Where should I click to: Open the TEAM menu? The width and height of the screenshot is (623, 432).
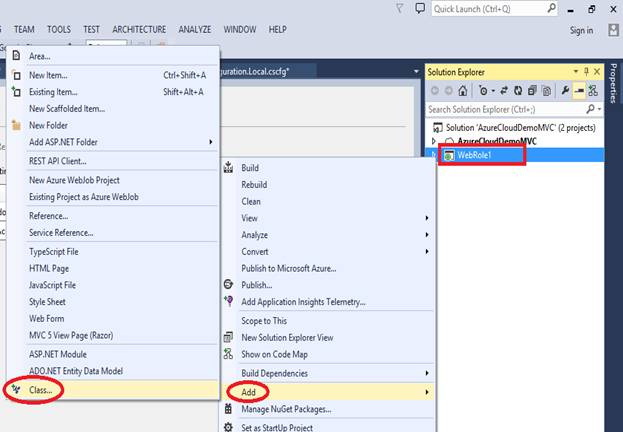(24, 29)
